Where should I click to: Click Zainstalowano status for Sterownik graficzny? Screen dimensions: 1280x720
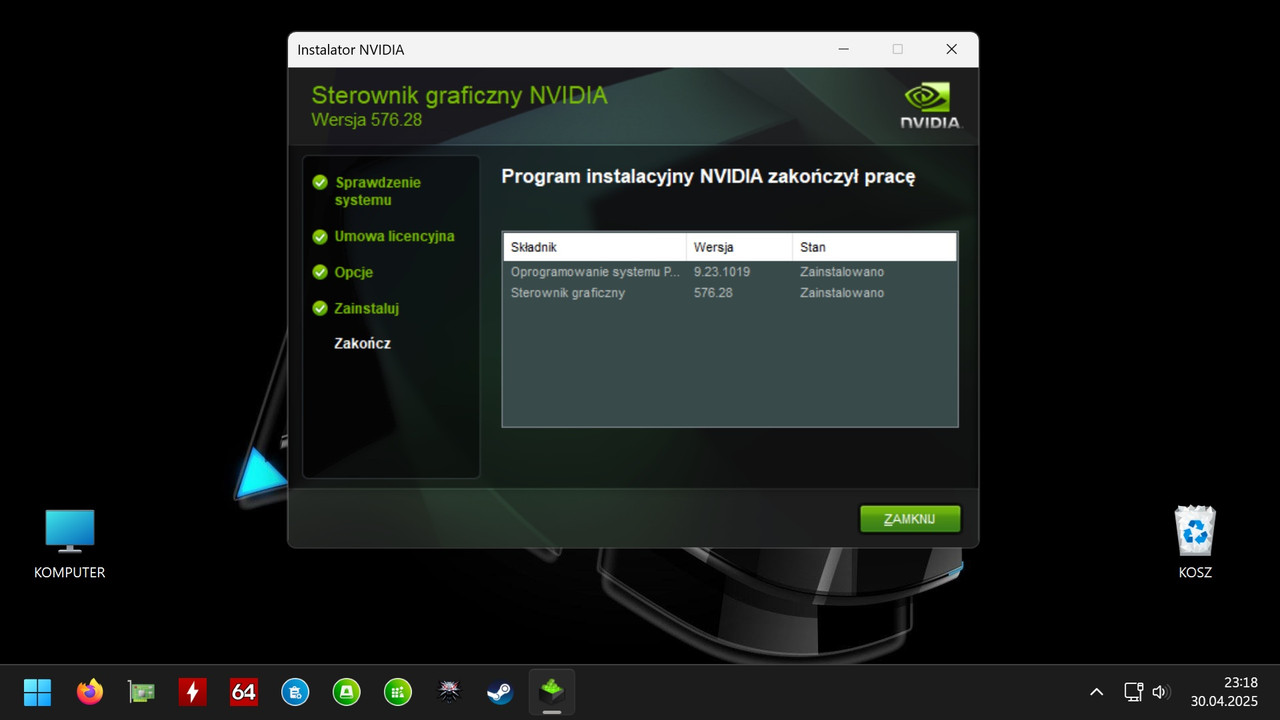pyautogui.click(x=842, y=293)
